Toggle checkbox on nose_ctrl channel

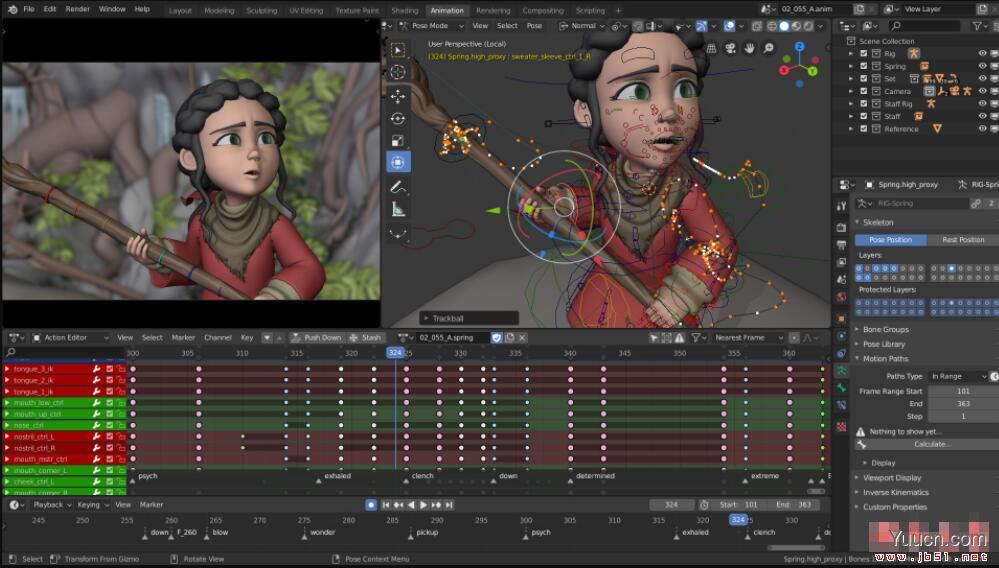tap(109, 425)
